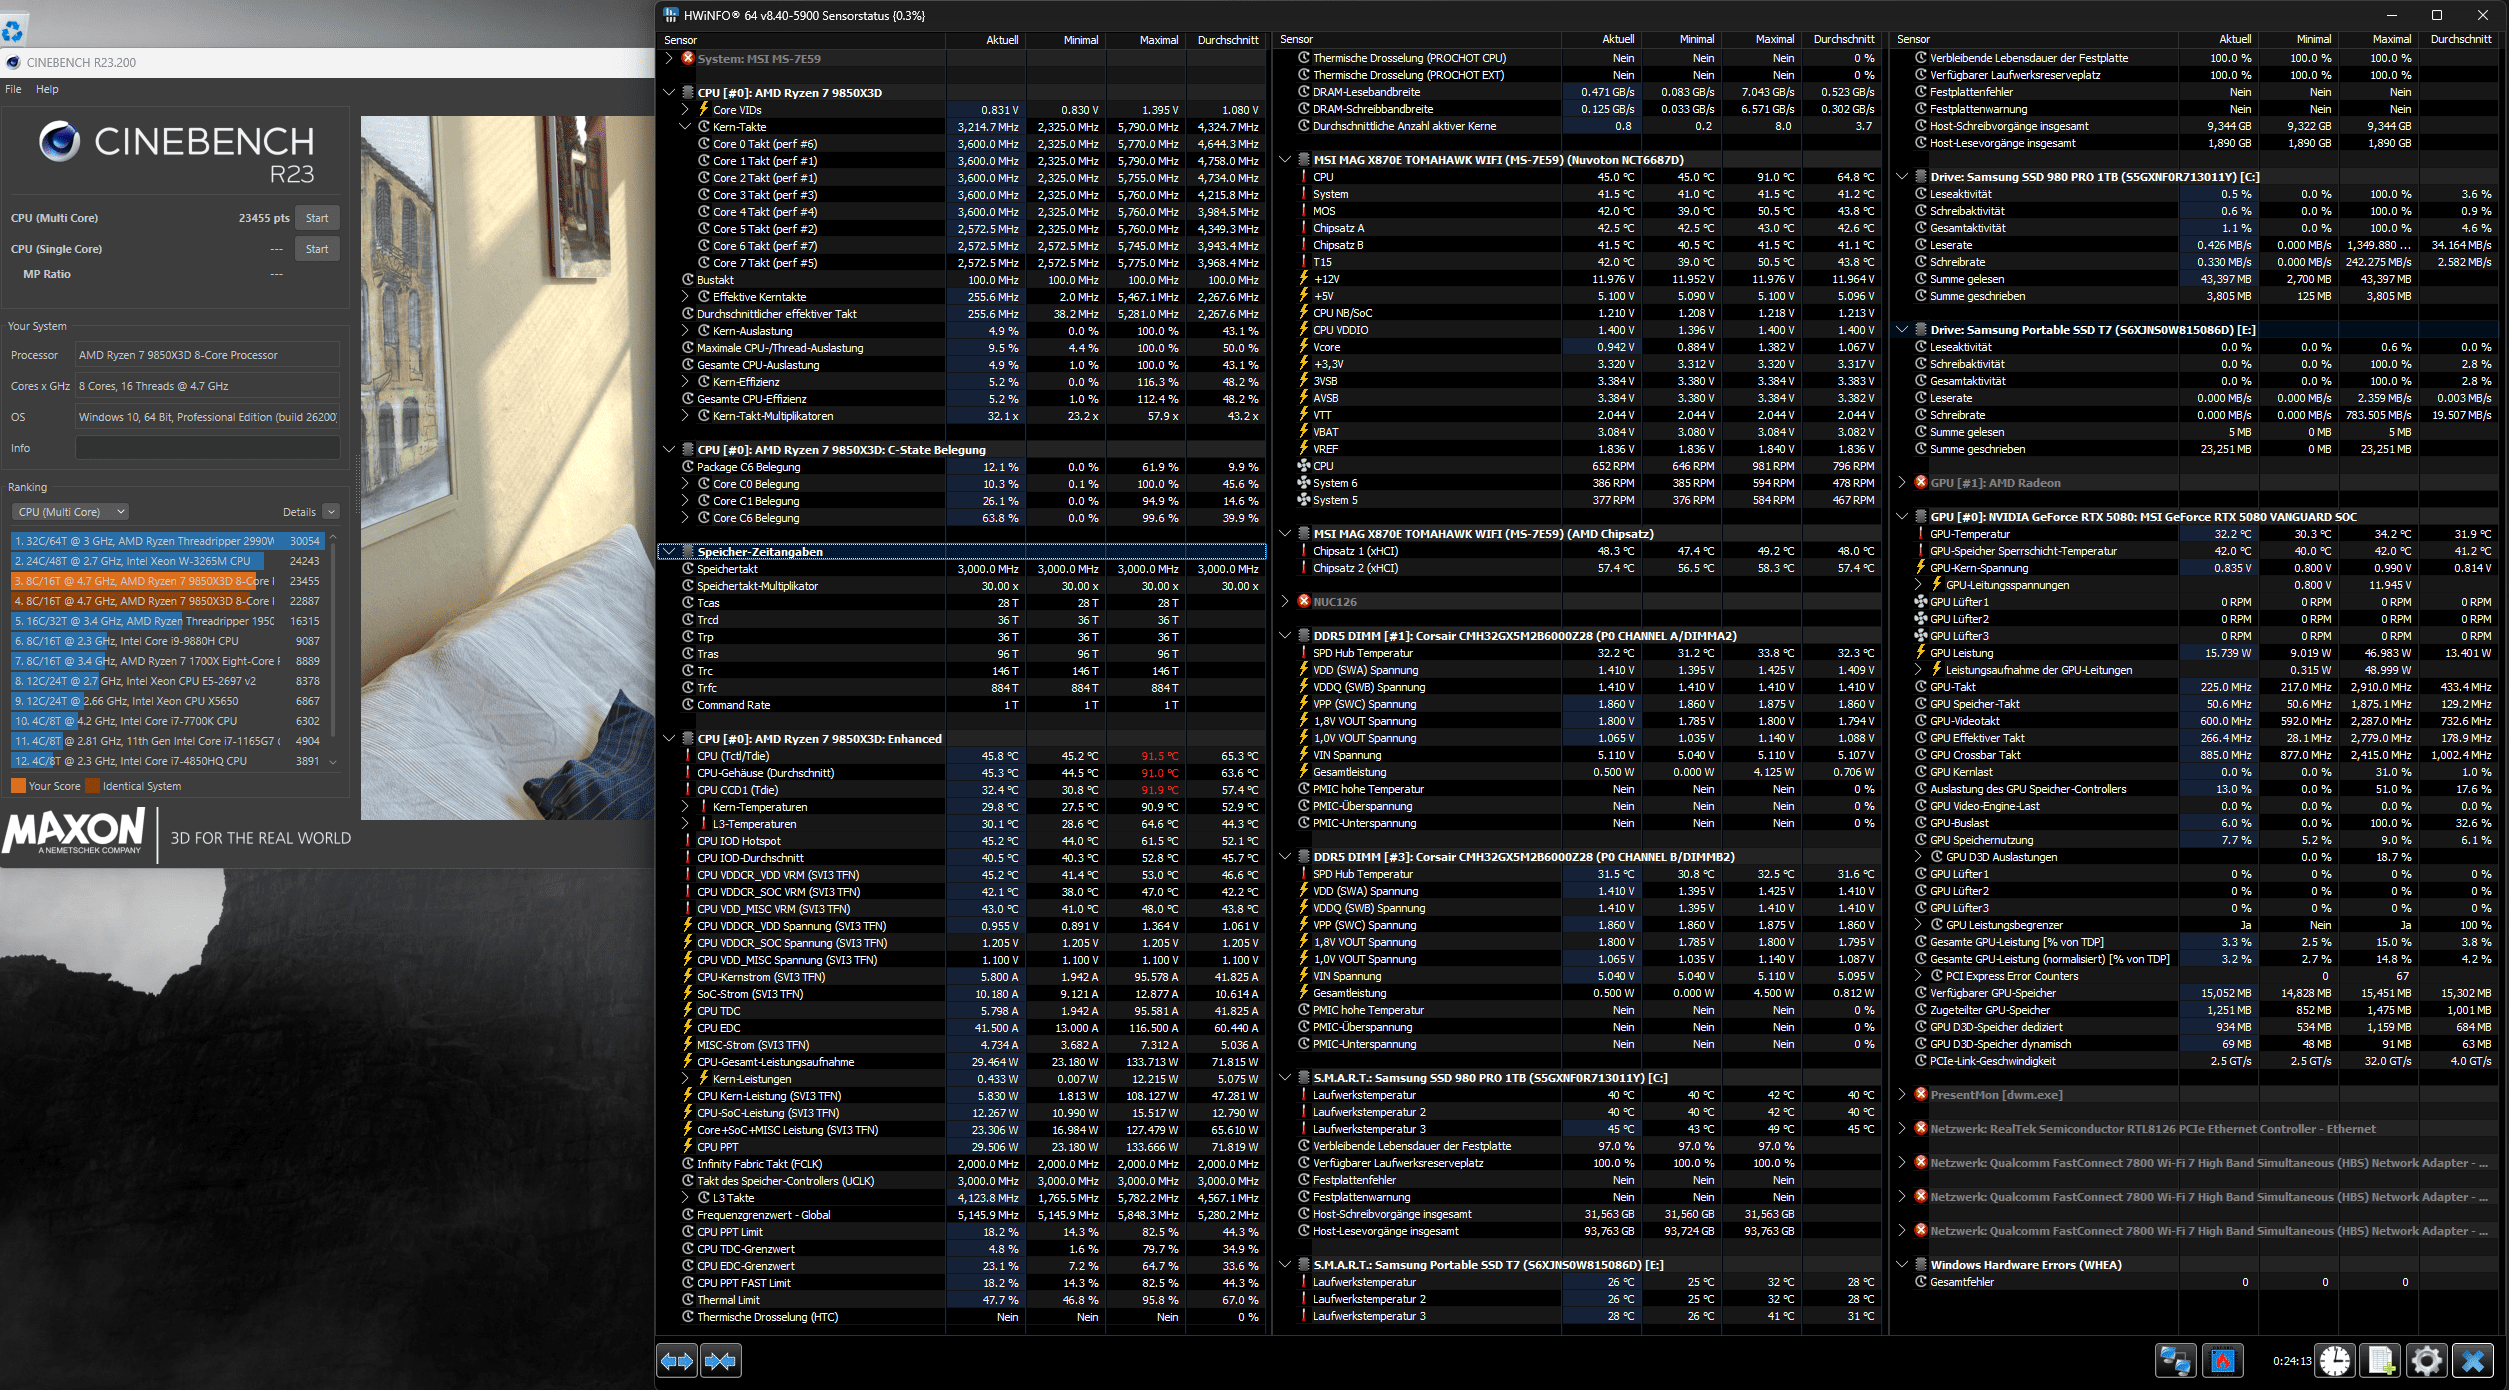
Task: Open the Cinebench File menu
Action: click(x=13, y=89)
